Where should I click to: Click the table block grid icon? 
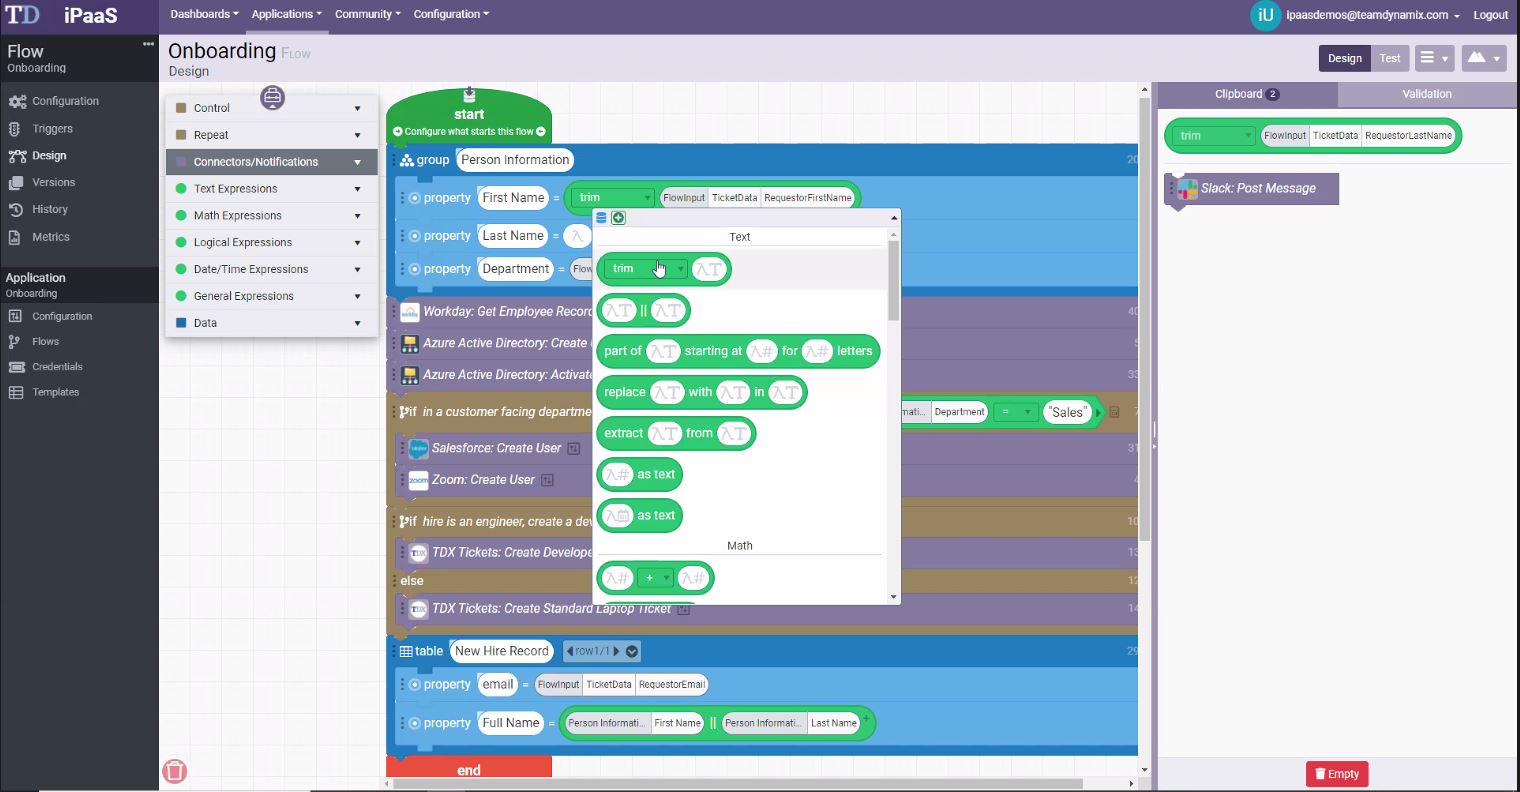pyautogui.click(x=406, y=651)
